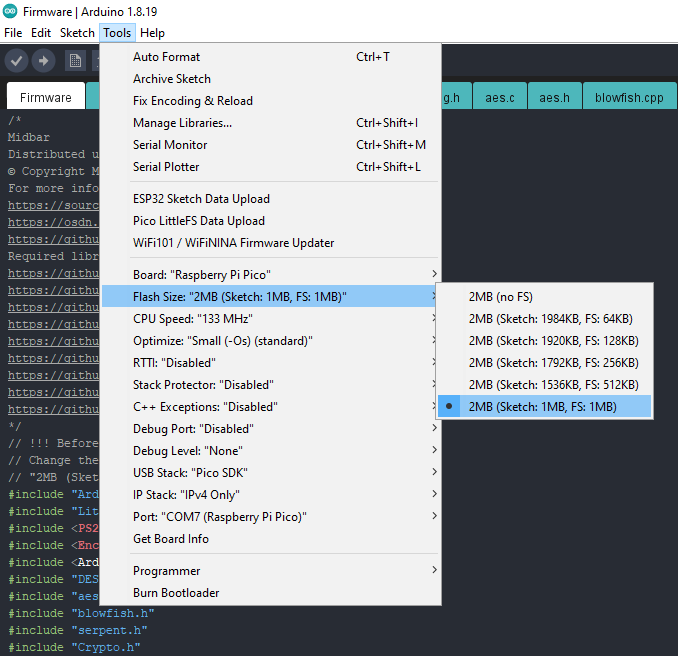Screen dimensions: 678x656
Task: Expand IP Stack: "IPv4 Only" submenu
Action: point(271,495)
